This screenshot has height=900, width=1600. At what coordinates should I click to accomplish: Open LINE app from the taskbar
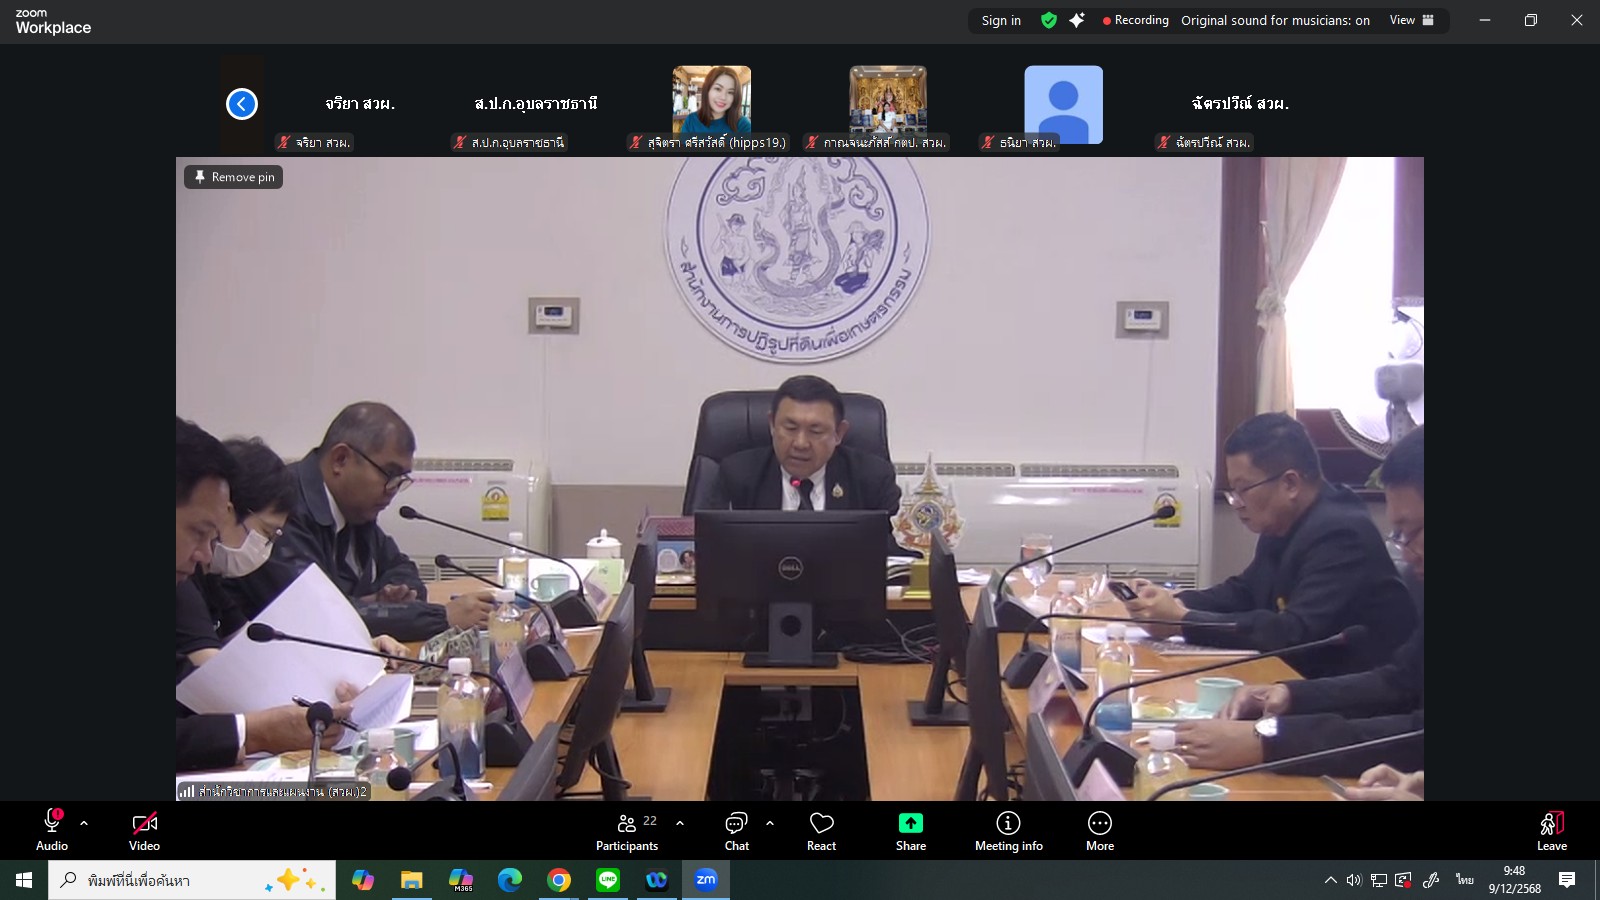tap(608, 880)
